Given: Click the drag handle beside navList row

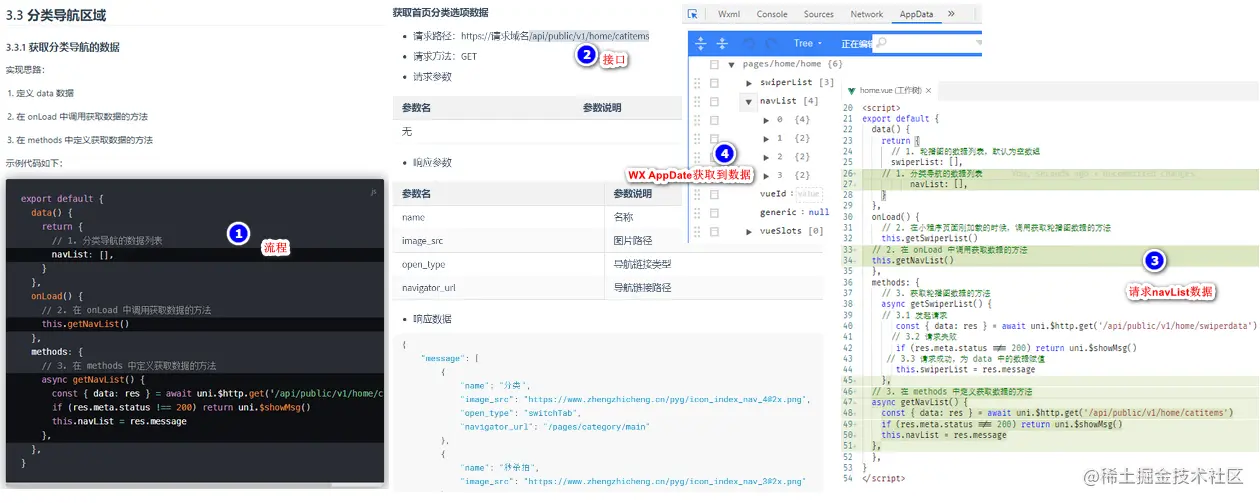Looking at the screenshot, I should tap(698, 101).
